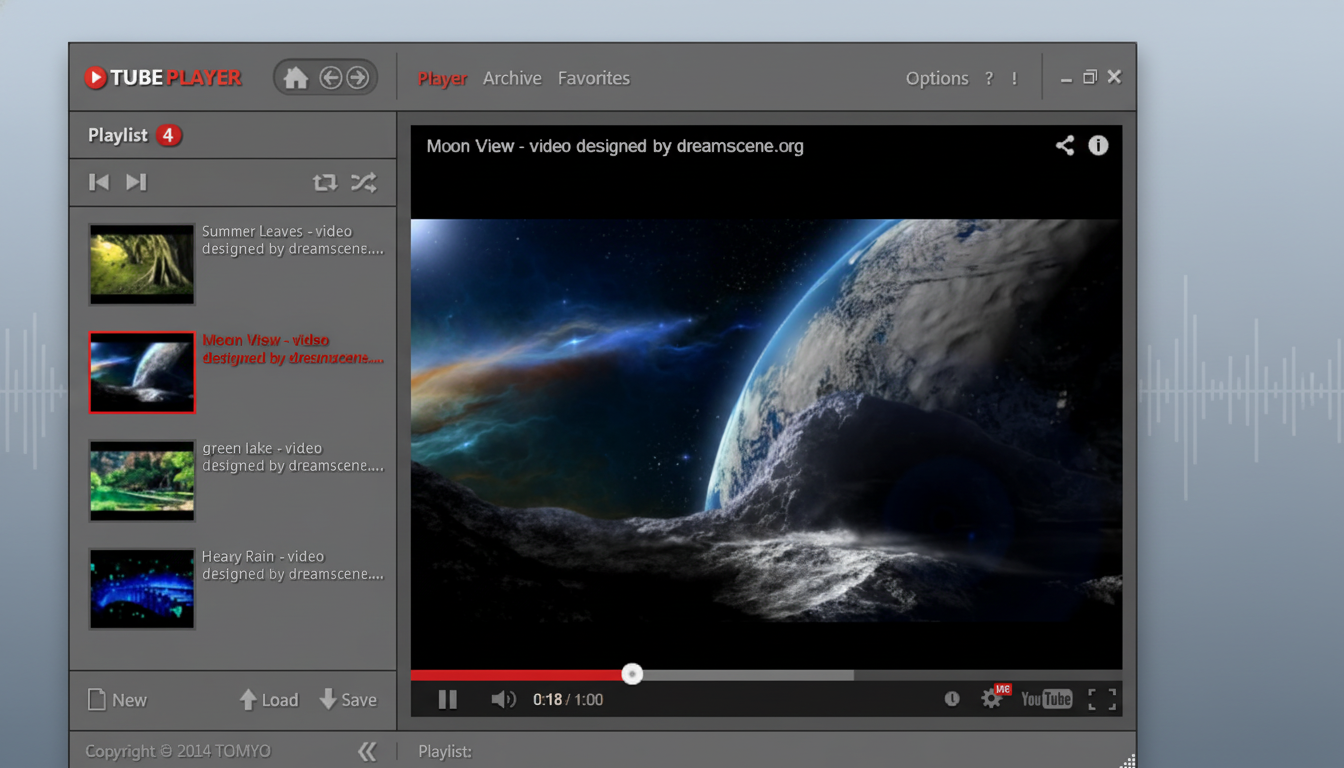
Task: Show video info with the i icon
Action: (x=1098, y=146)
